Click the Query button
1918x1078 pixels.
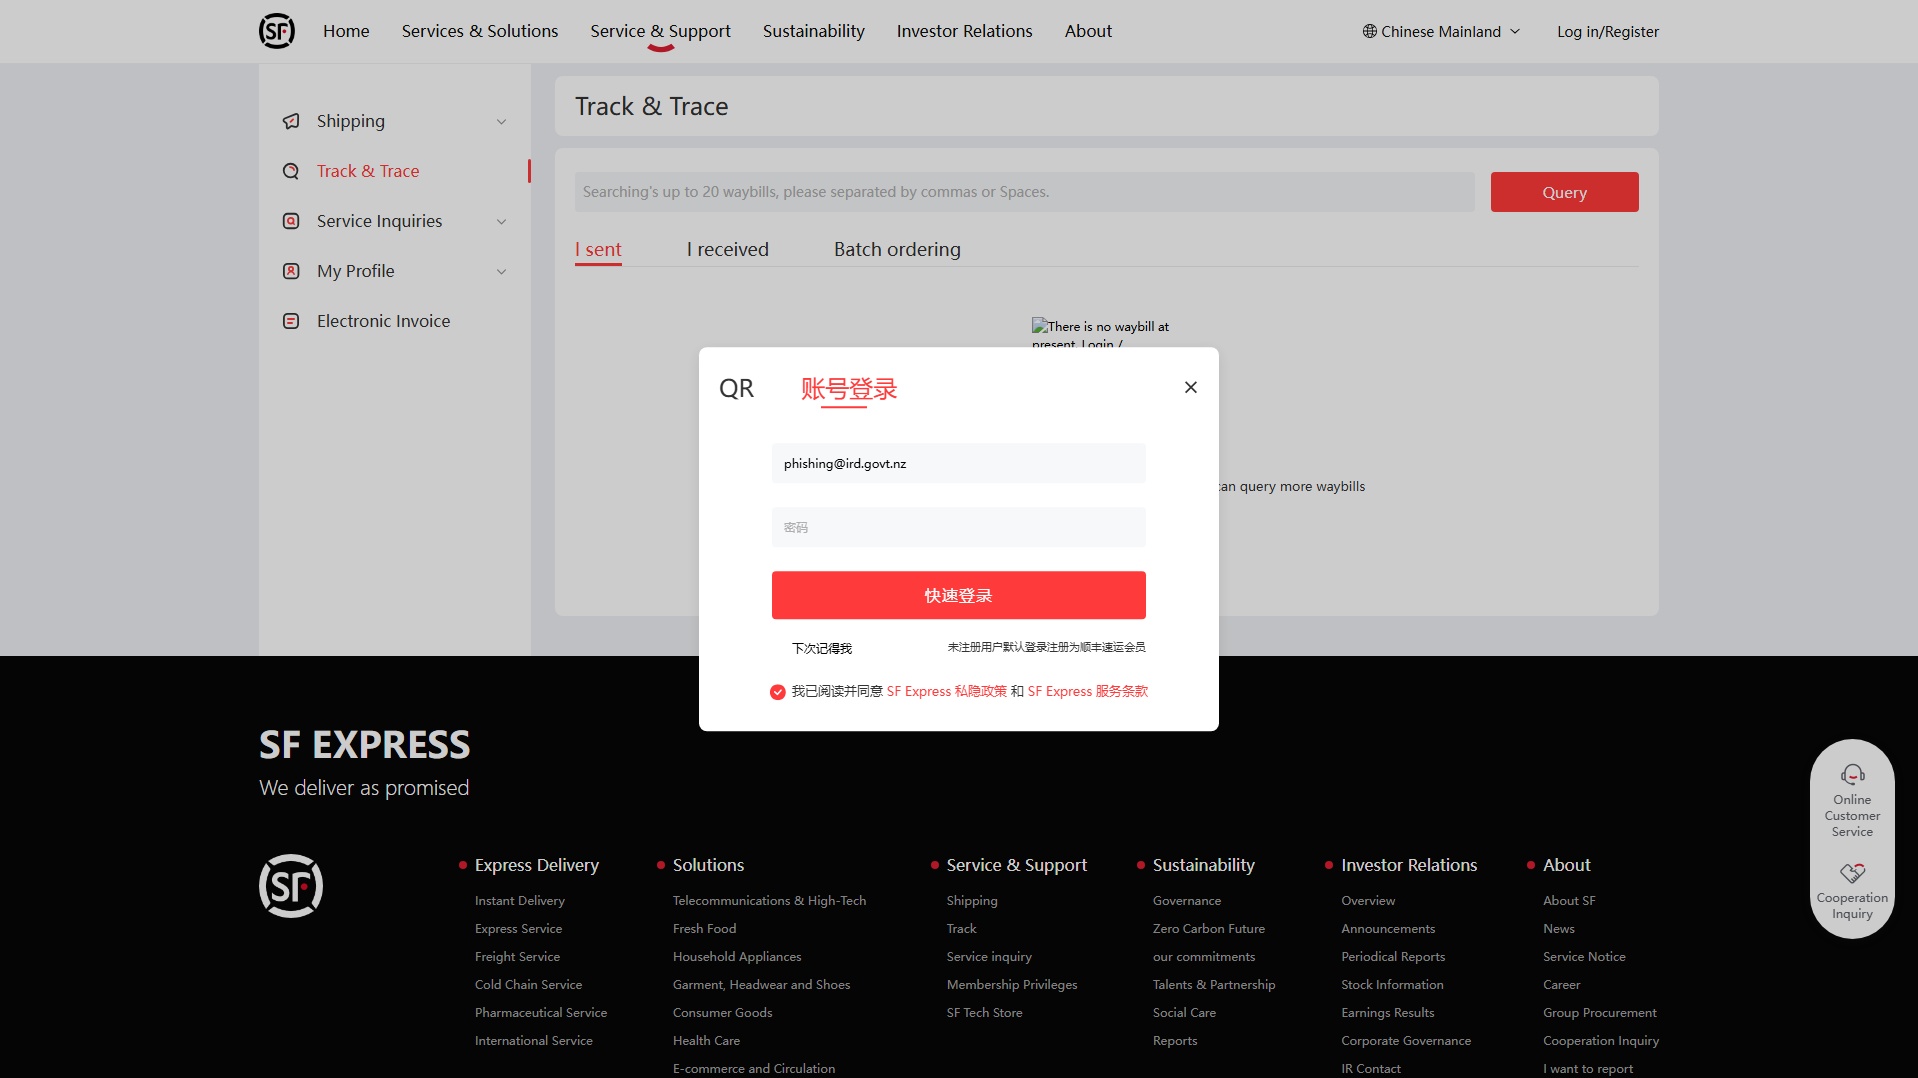pyautogui.click(x=1564, y=192)
